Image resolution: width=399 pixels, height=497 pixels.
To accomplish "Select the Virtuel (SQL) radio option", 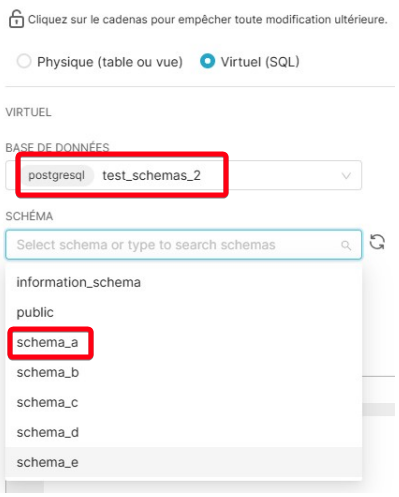I will (x=207, y=61).
